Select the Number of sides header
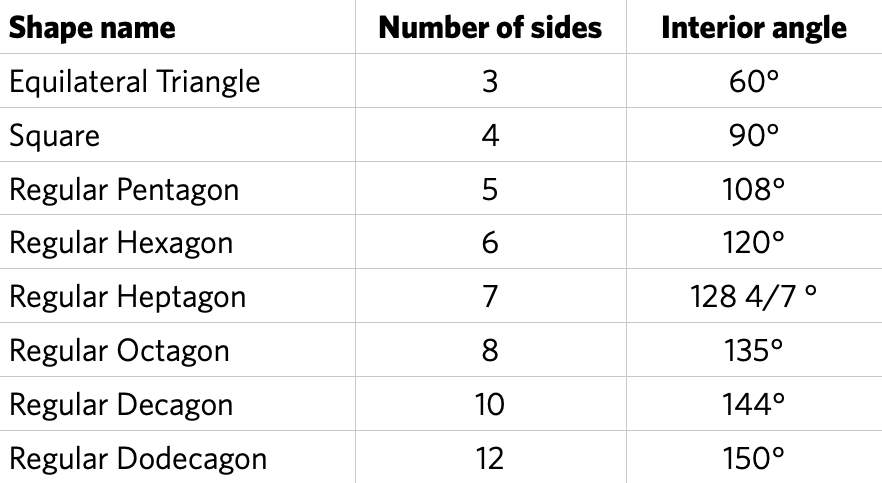The height and width of the screenshot is (483, 882). point(490,28)
